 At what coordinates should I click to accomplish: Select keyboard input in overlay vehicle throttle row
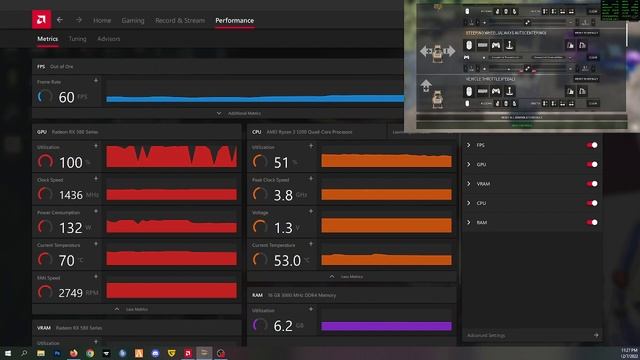click(x=482, y=91)
